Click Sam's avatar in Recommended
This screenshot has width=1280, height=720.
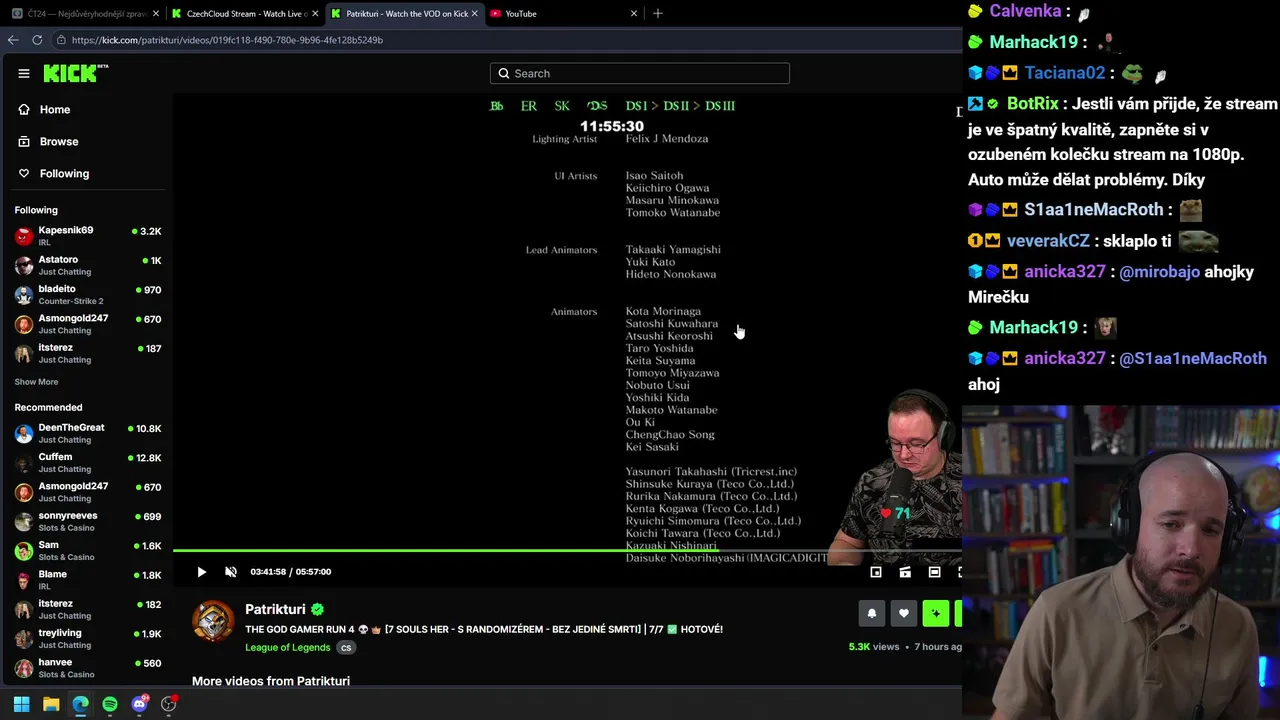(24, 551)
